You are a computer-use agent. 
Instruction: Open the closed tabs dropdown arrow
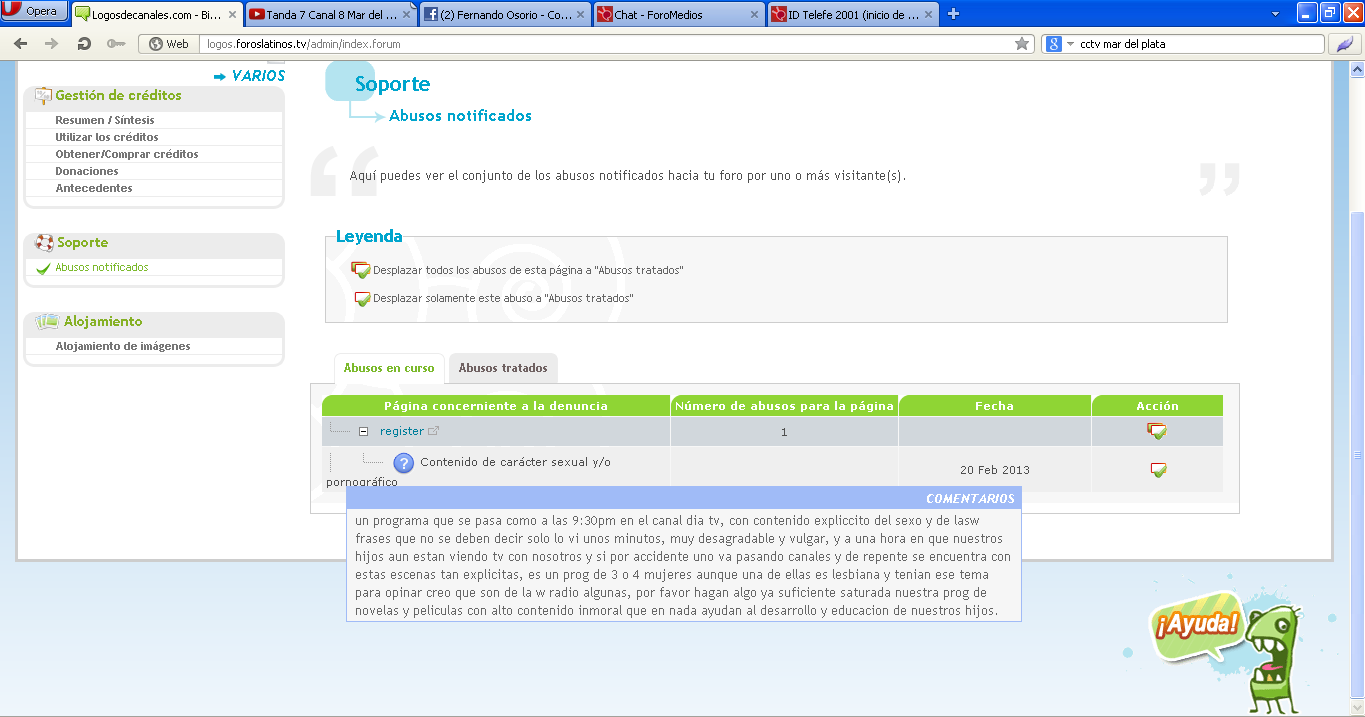(1275, 15)
